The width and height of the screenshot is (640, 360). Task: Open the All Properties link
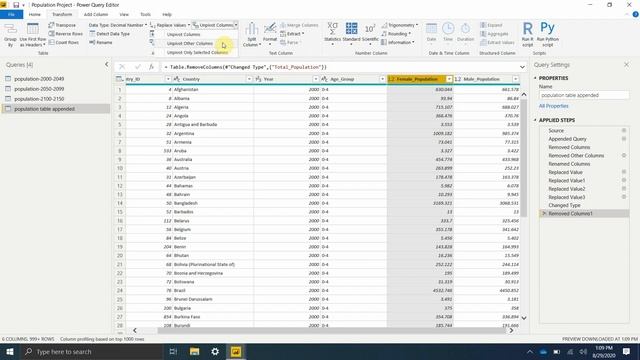pyautogui.click(x=553, y=106)
